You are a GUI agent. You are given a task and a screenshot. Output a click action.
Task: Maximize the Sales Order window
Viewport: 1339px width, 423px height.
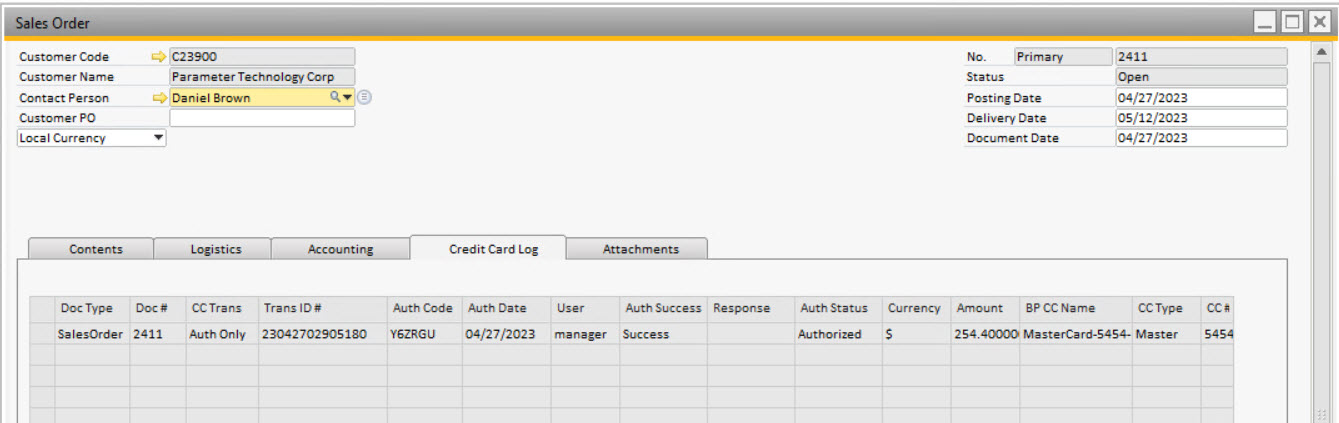[x=1292, y=22]
